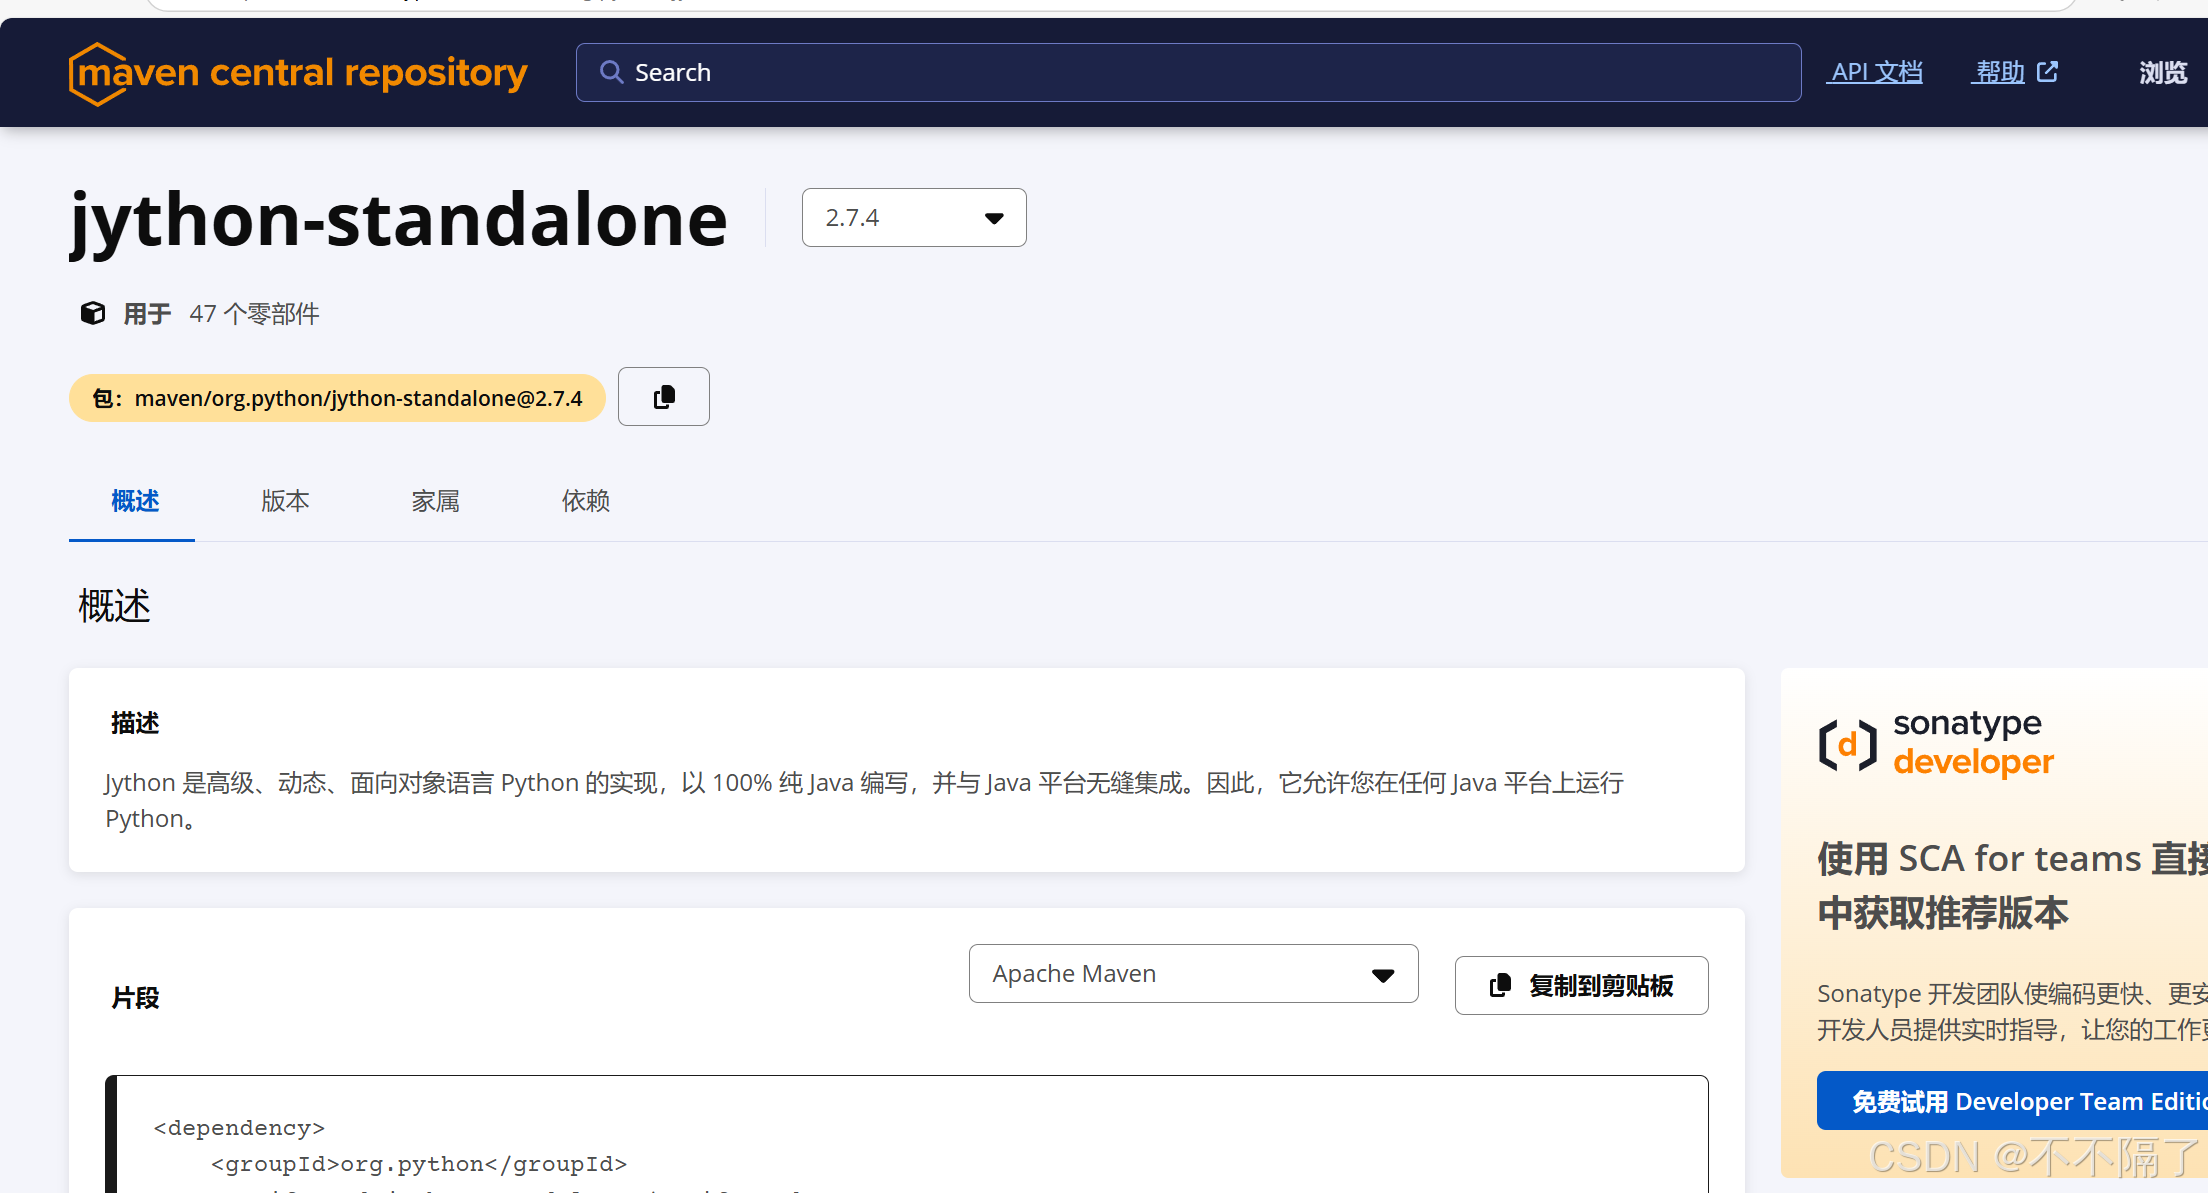This screenshot has height=1193, width=2208.
Task: Click the yellow package badge maven/org.python/jython-standalone@2.7.4
Action: (x=337, y=397)
